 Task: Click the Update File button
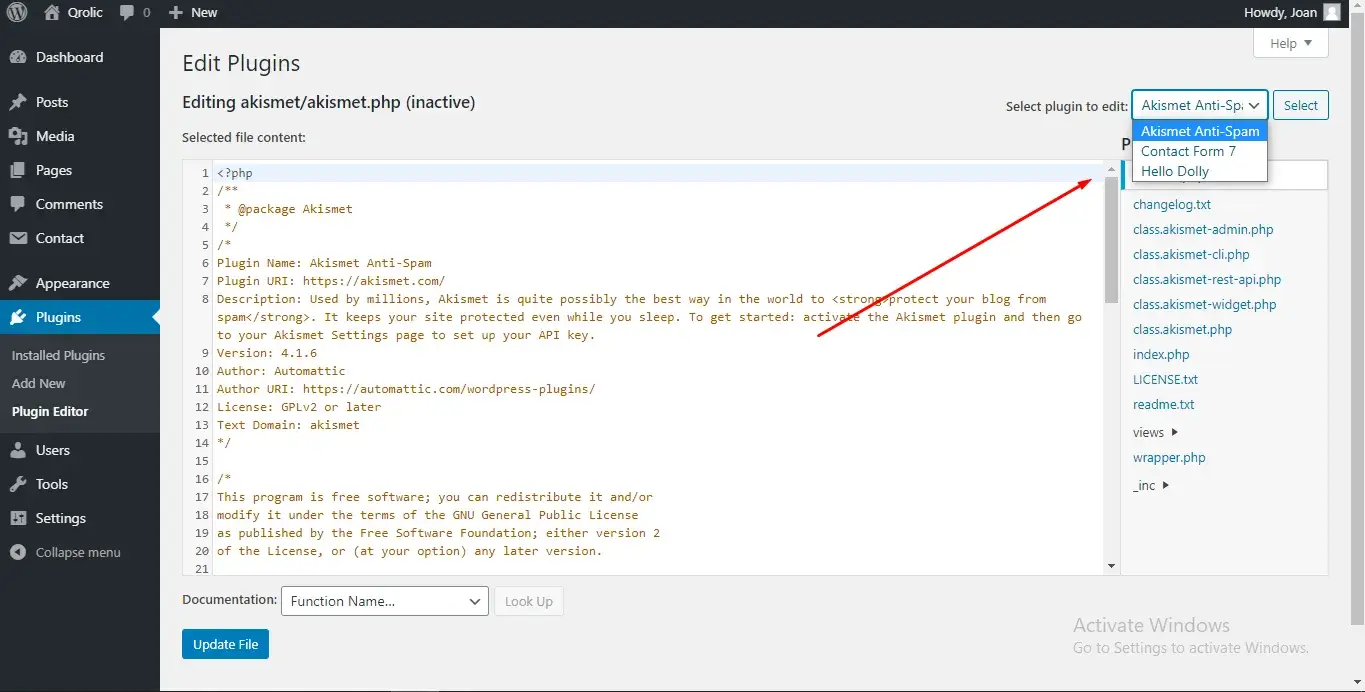click(225, 644)
